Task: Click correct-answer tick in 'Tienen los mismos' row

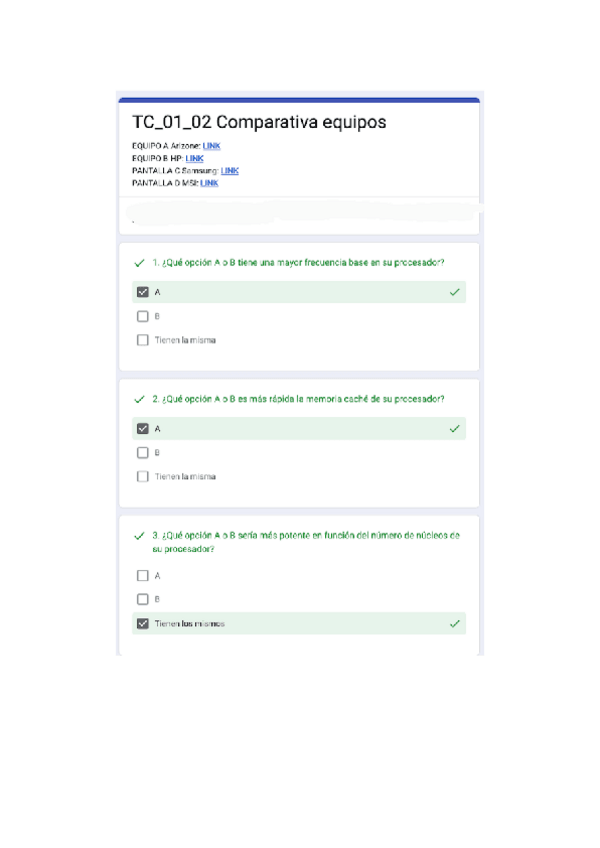Action: (455, 623)
